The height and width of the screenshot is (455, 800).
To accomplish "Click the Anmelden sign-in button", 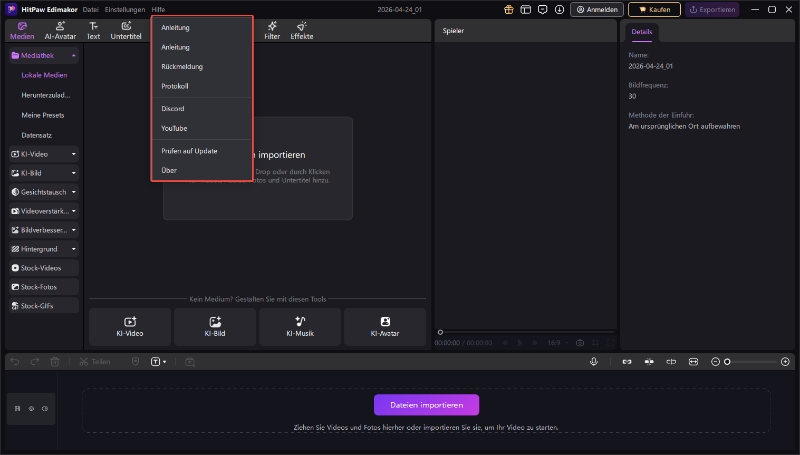I will [x=597, y=10].
